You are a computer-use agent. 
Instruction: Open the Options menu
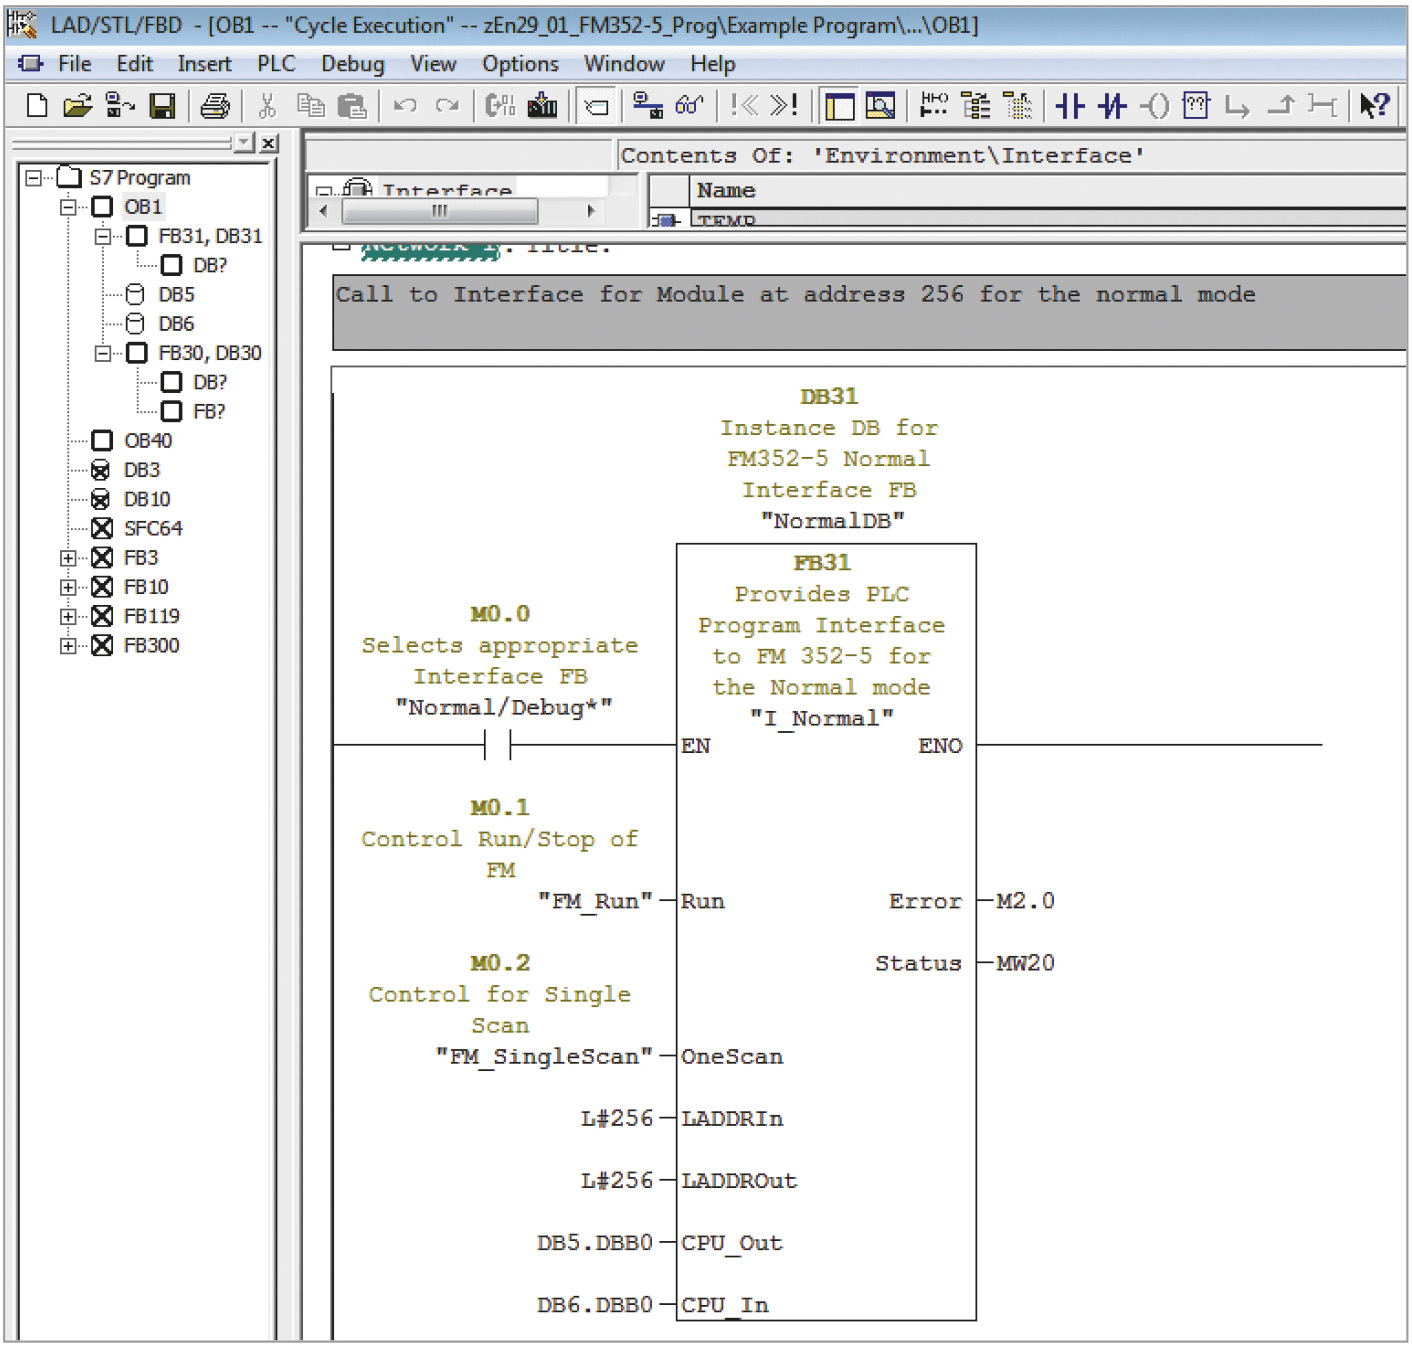520,64
